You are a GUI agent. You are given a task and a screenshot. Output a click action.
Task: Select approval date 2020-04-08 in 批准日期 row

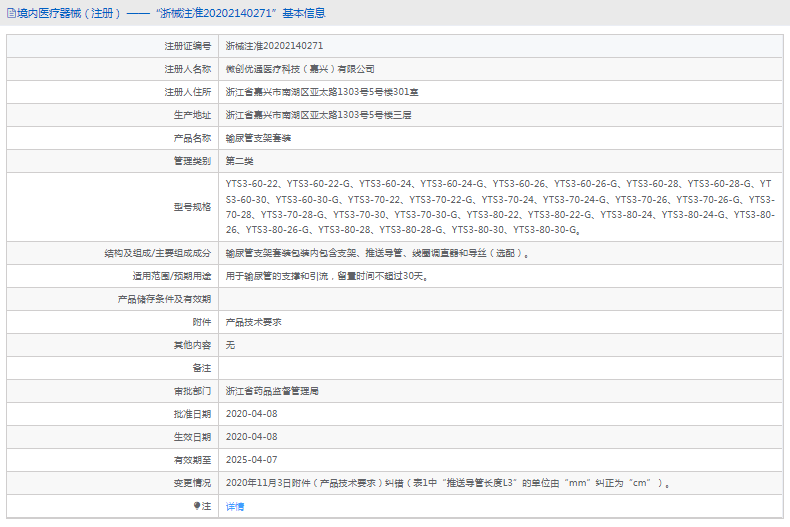pos(251,414)
